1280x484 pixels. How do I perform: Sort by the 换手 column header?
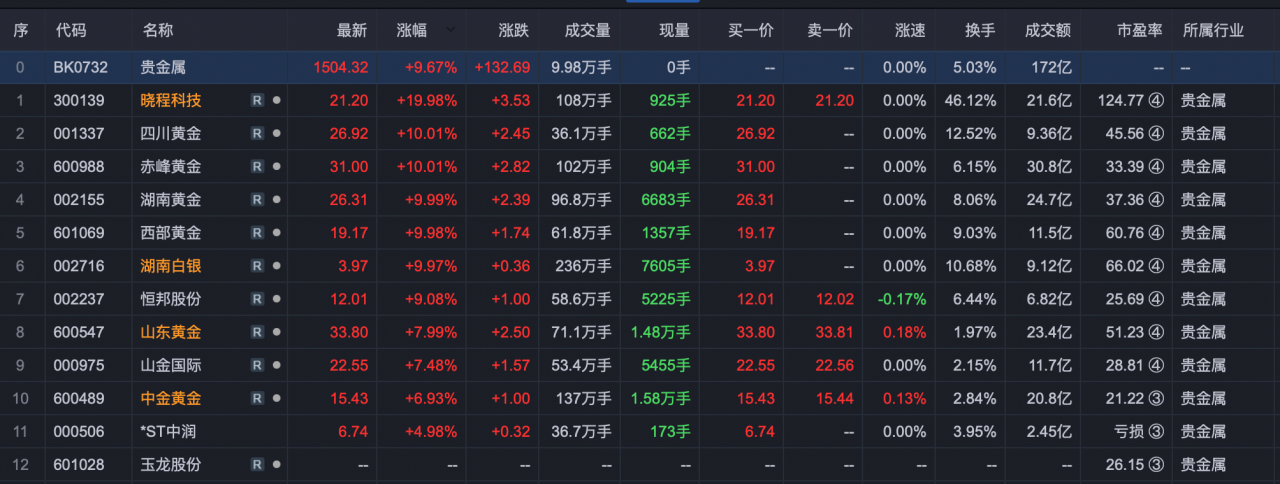[980, 31]
